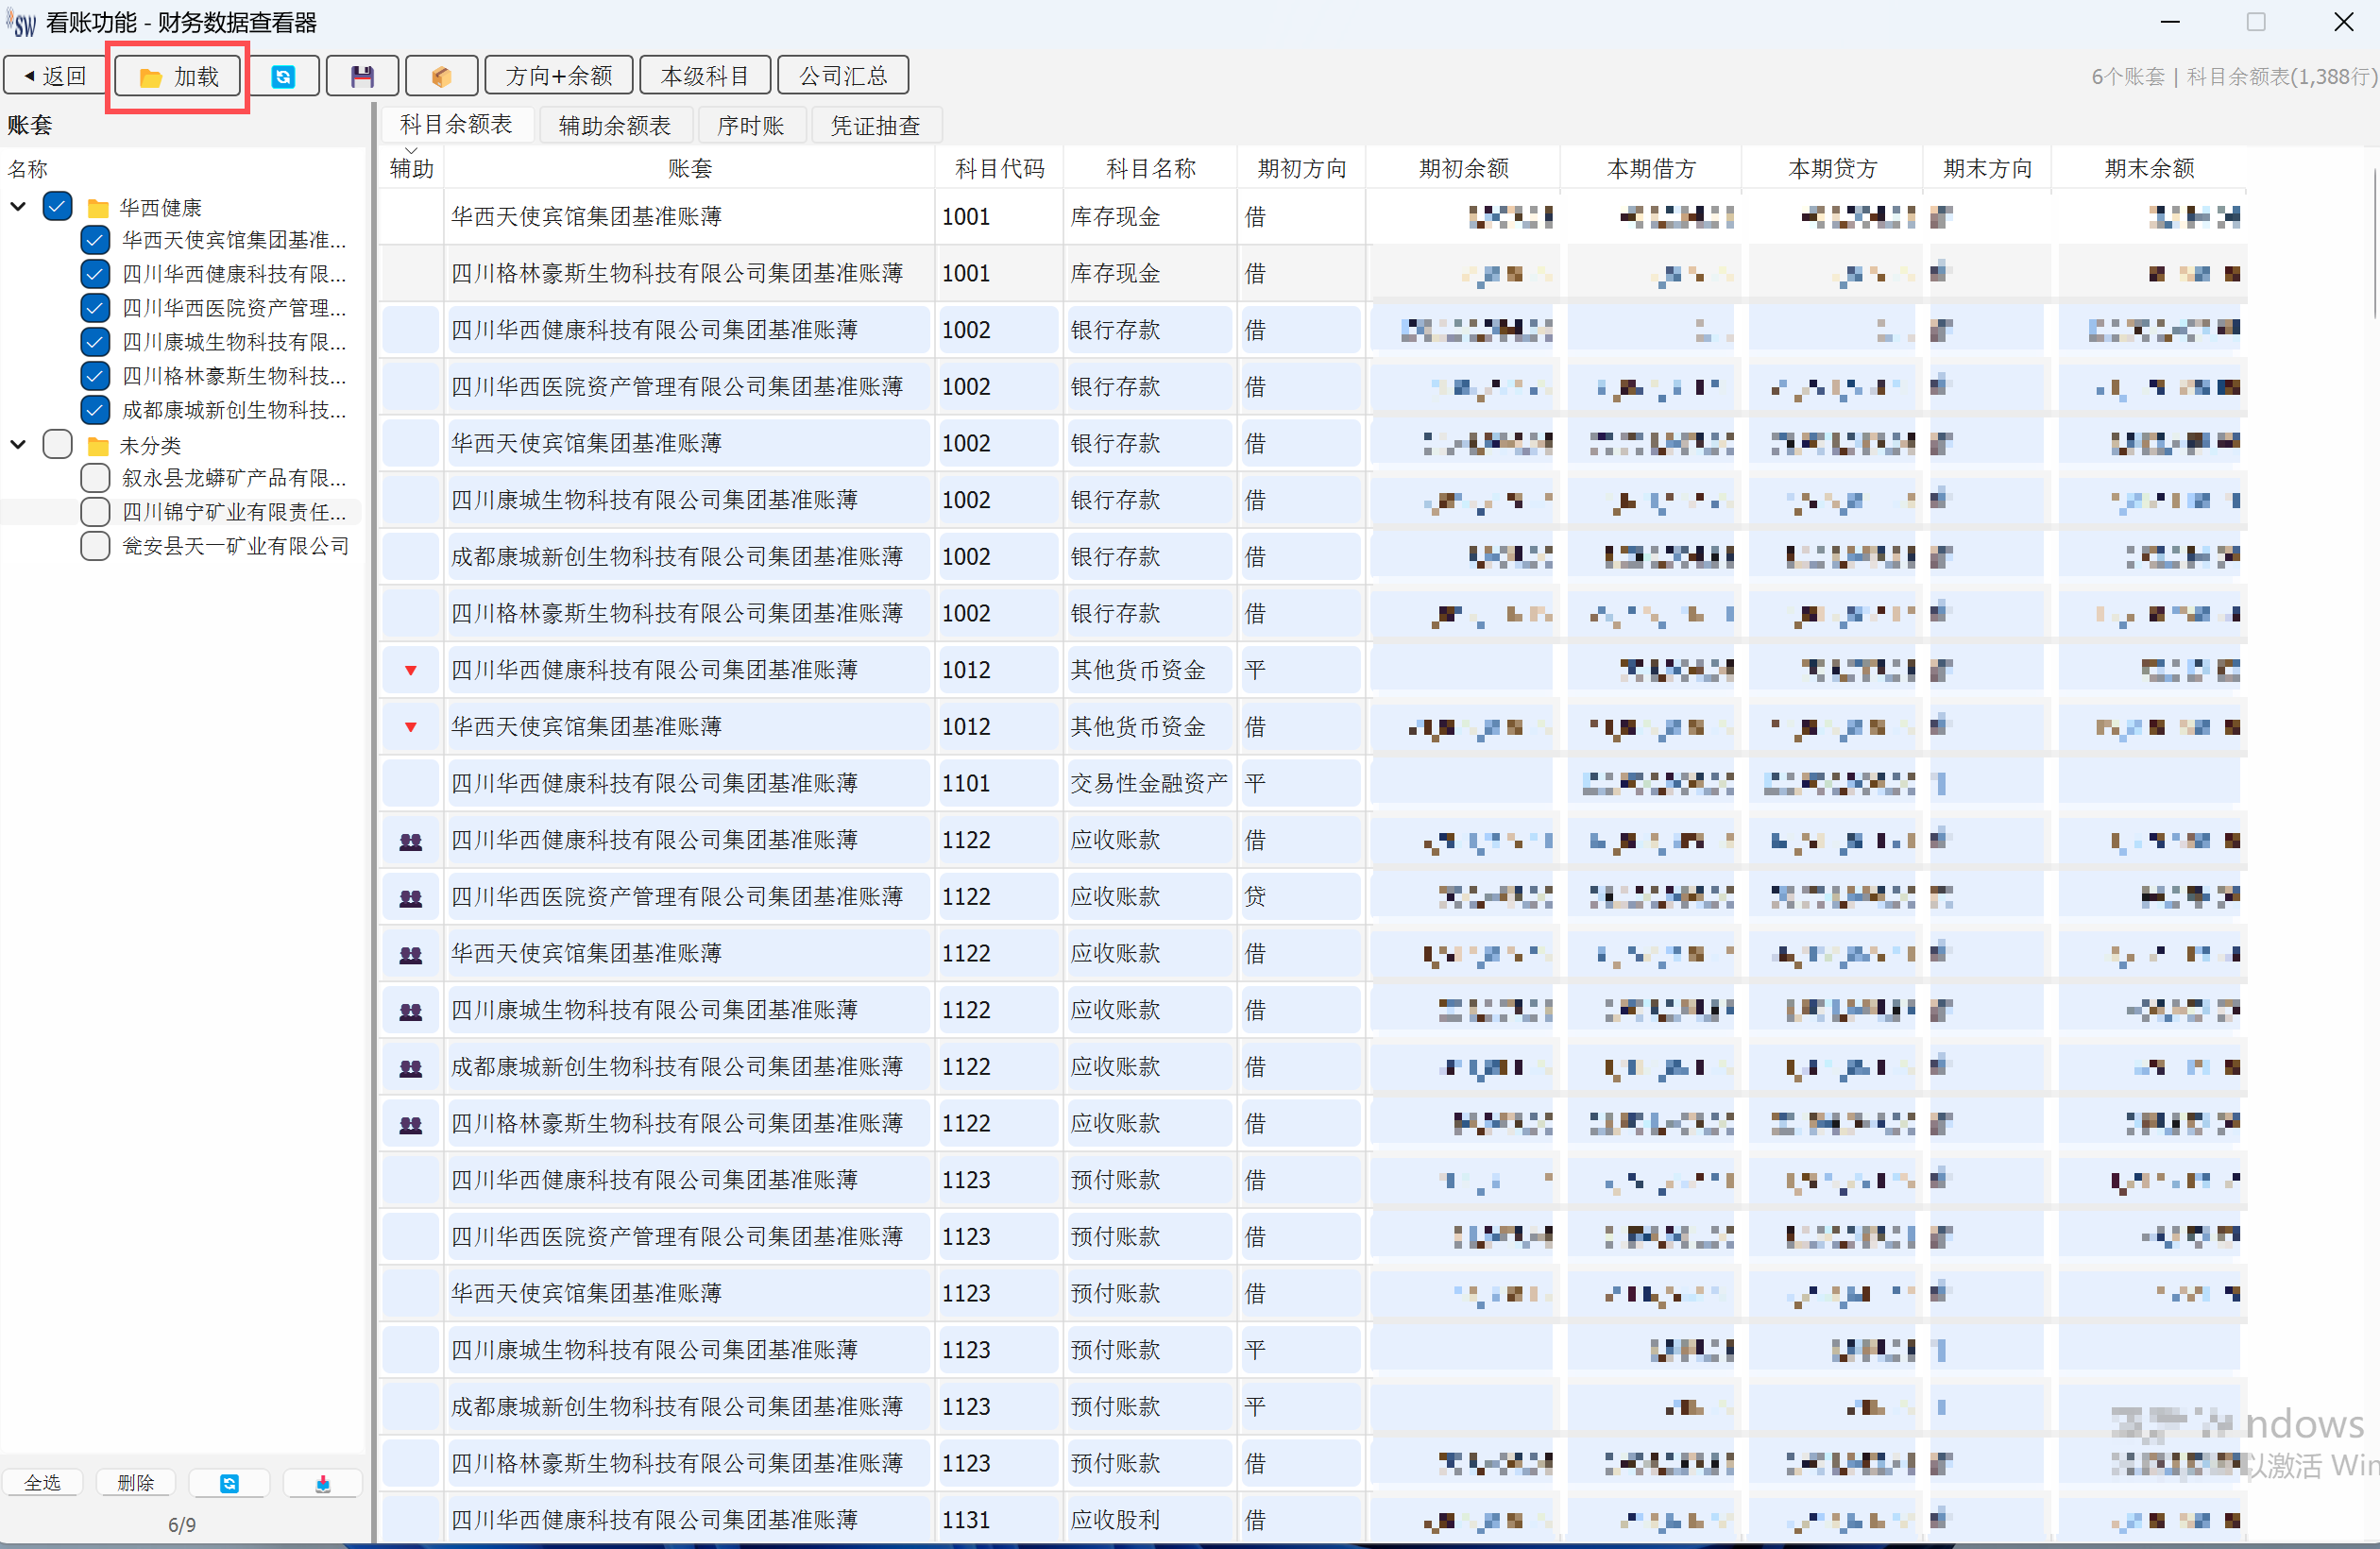Click the 加载 folder load button
2380x1549 pixels.
click(x=178, y=77)
